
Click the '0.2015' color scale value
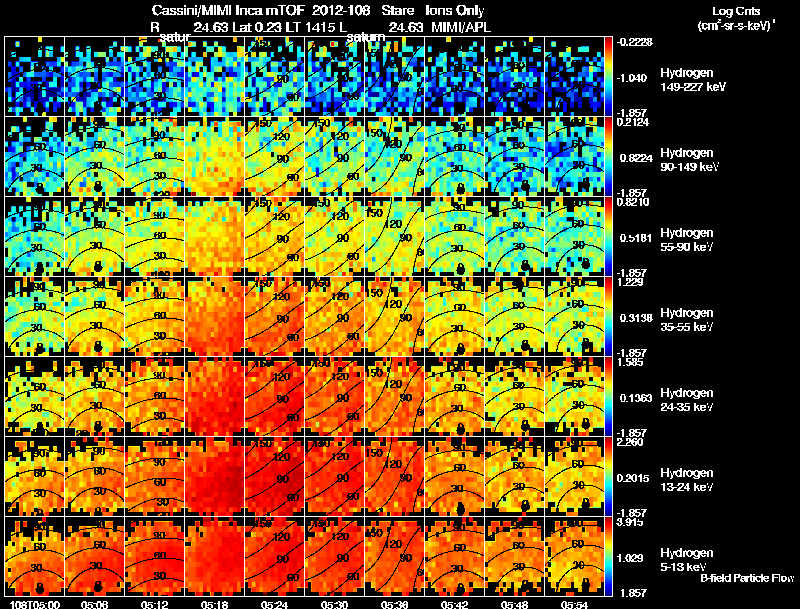click(633, 478)
